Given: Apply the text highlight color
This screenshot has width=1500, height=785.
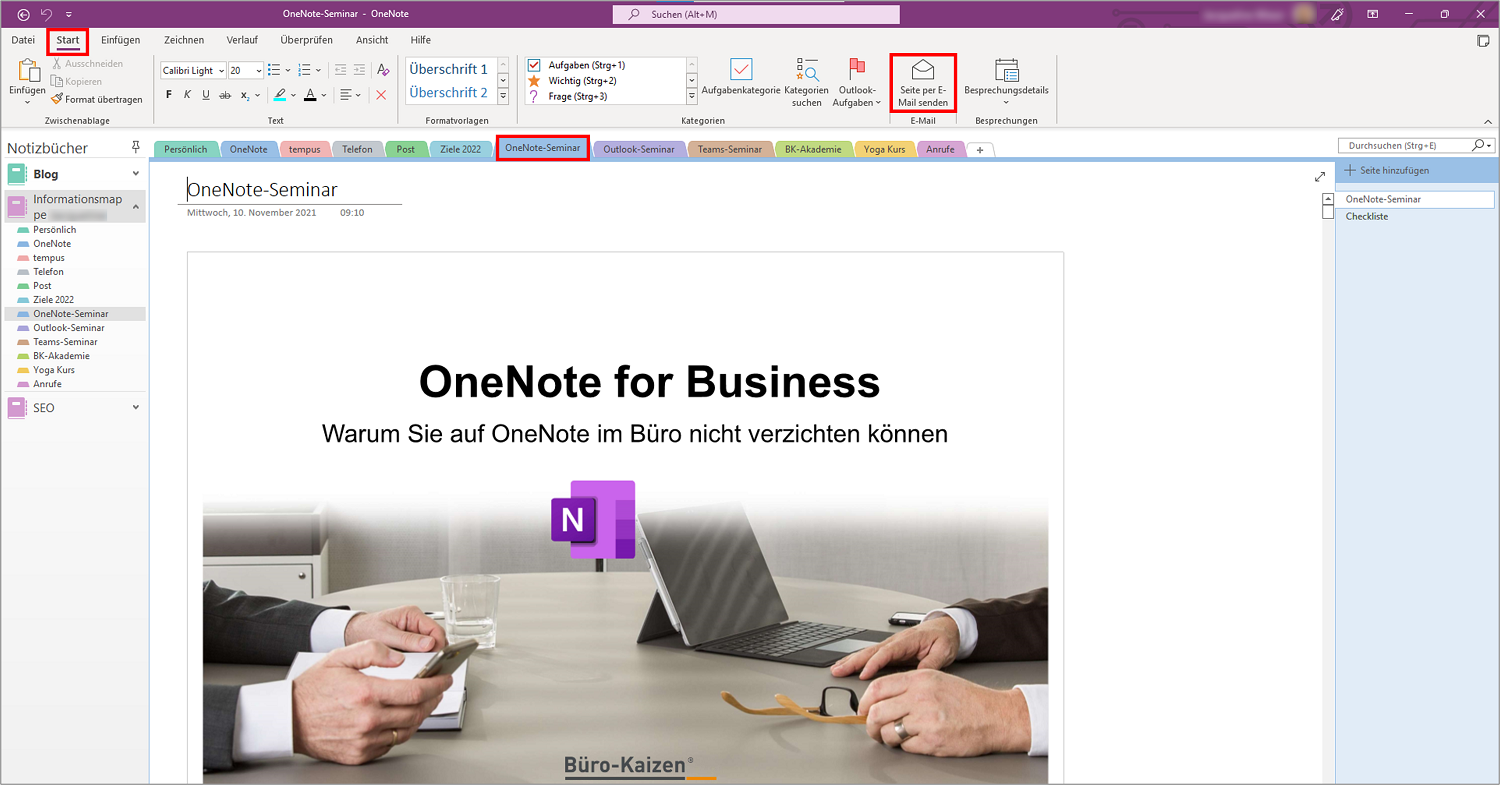Looking at the screenshot, I should pos(280,95).
